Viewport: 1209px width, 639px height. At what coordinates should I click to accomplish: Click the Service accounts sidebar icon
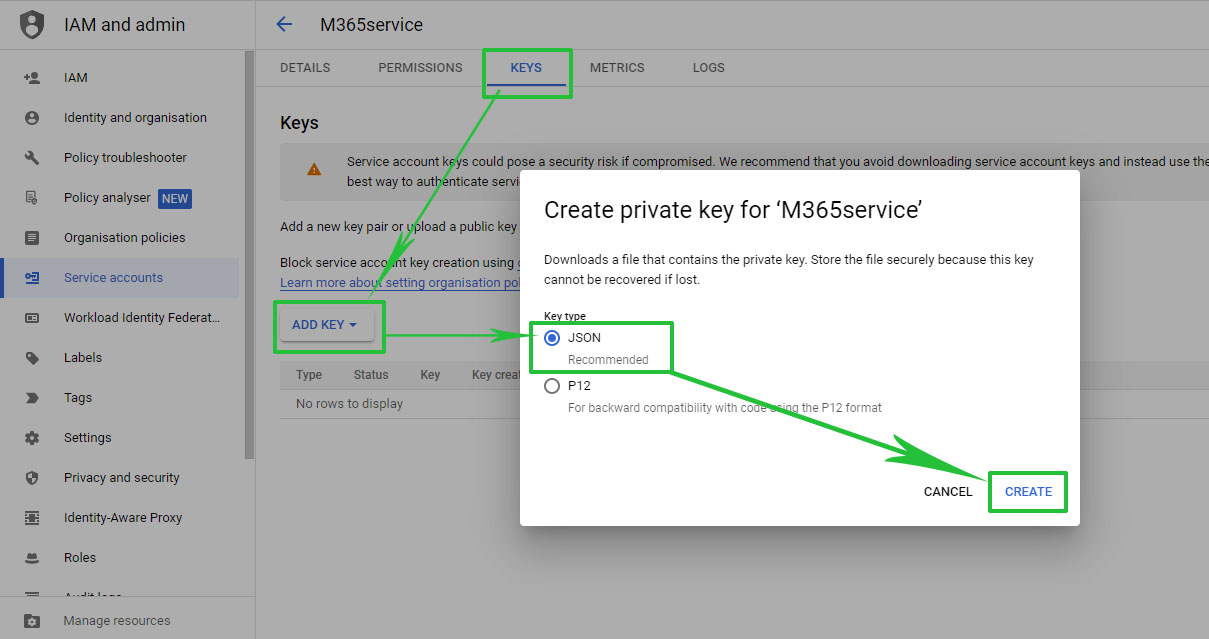[32, 278]
